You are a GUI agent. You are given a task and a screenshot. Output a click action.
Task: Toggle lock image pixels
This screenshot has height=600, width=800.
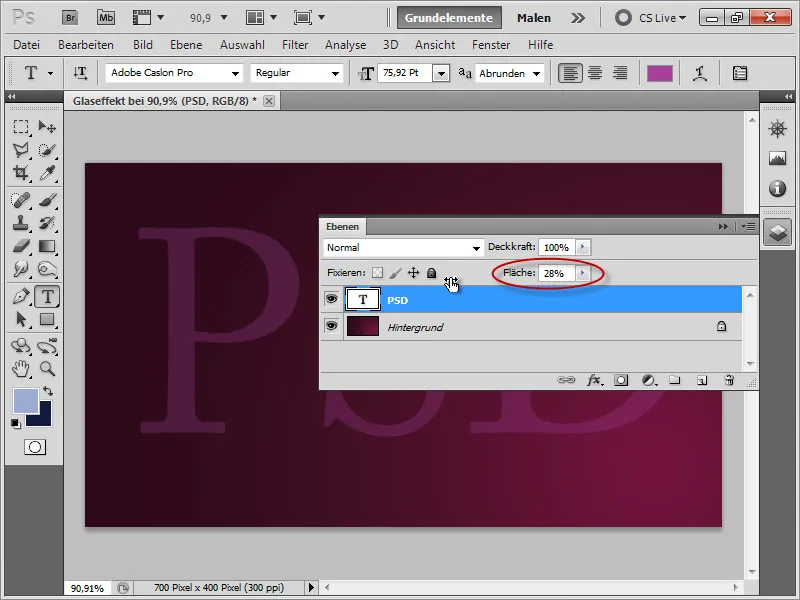coord(395,273)
